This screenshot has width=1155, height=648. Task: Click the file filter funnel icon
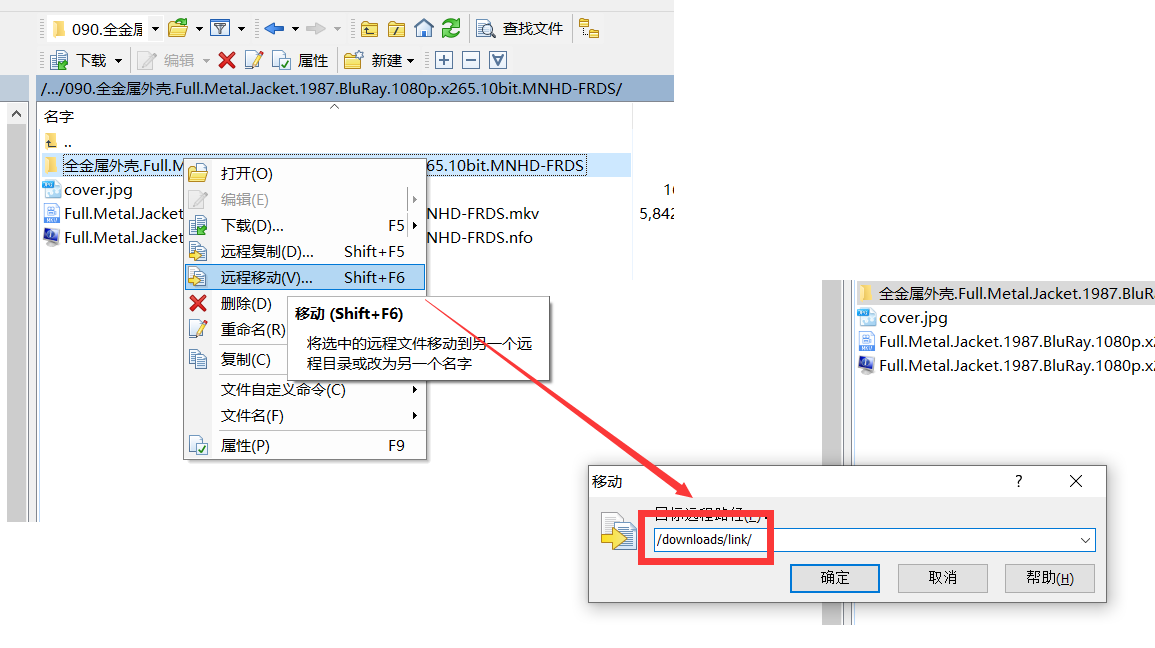click(220, 29)
